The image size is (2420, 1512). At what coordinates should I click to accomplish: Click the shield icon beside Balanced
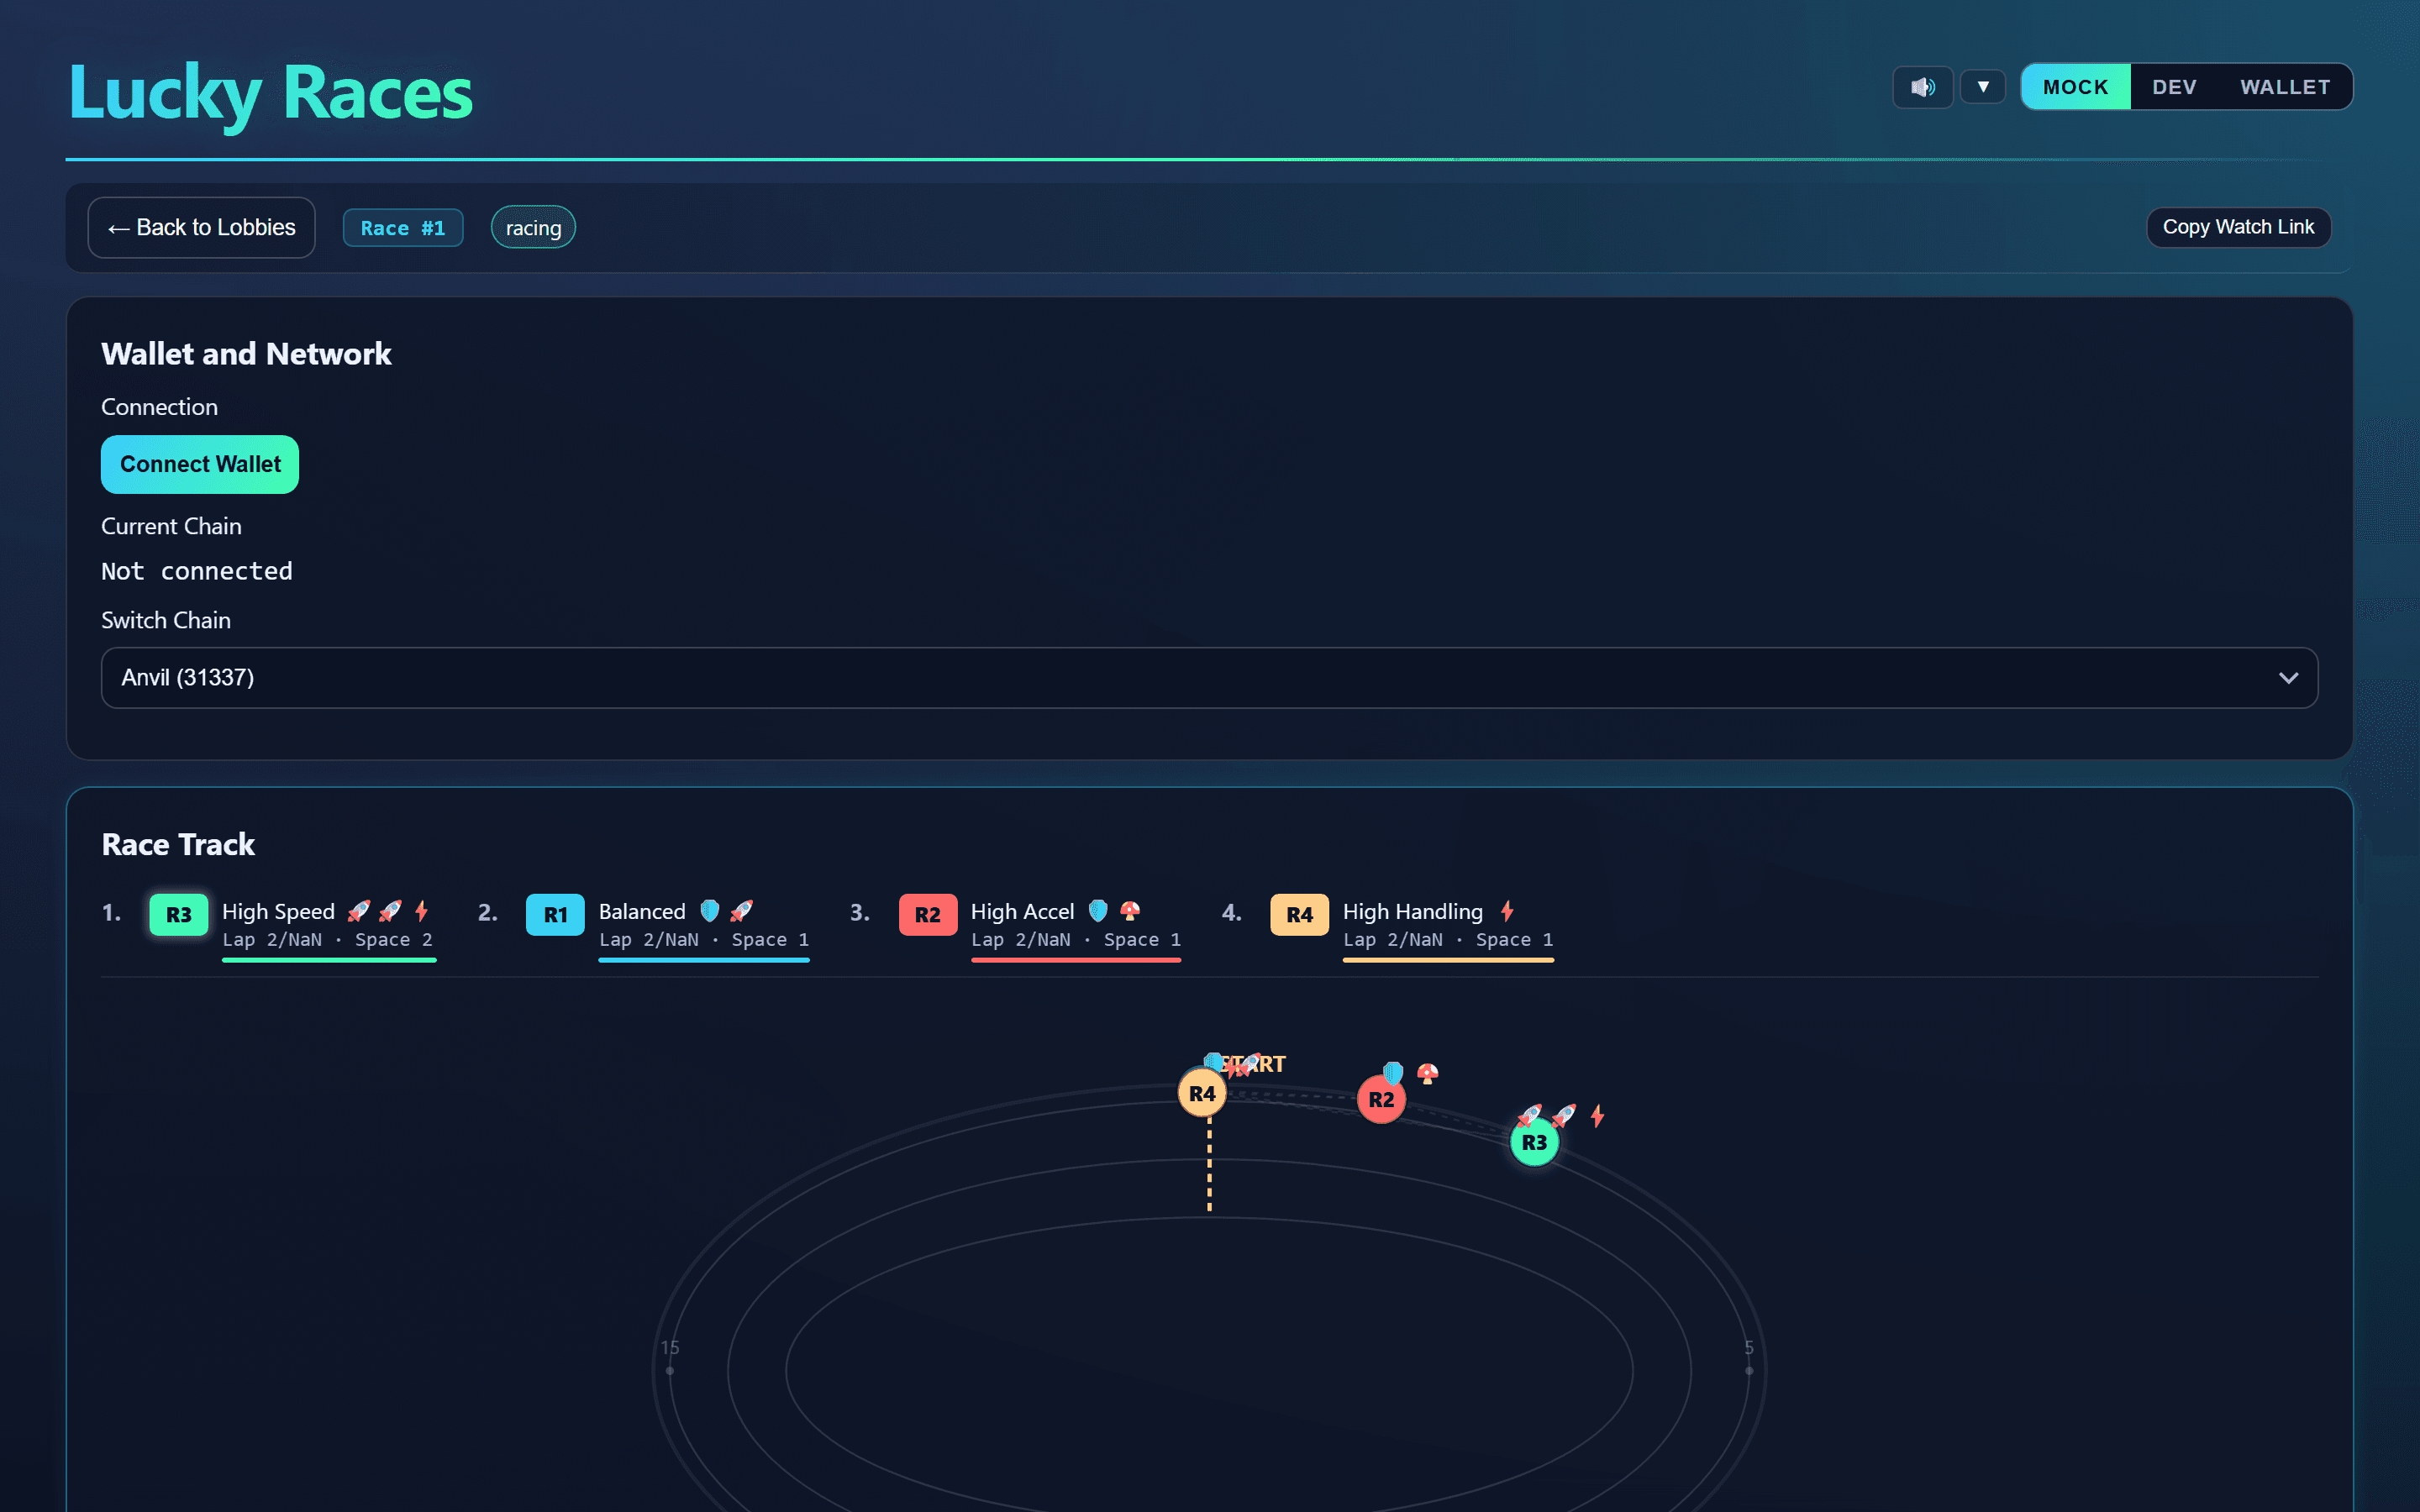[710, 911]
